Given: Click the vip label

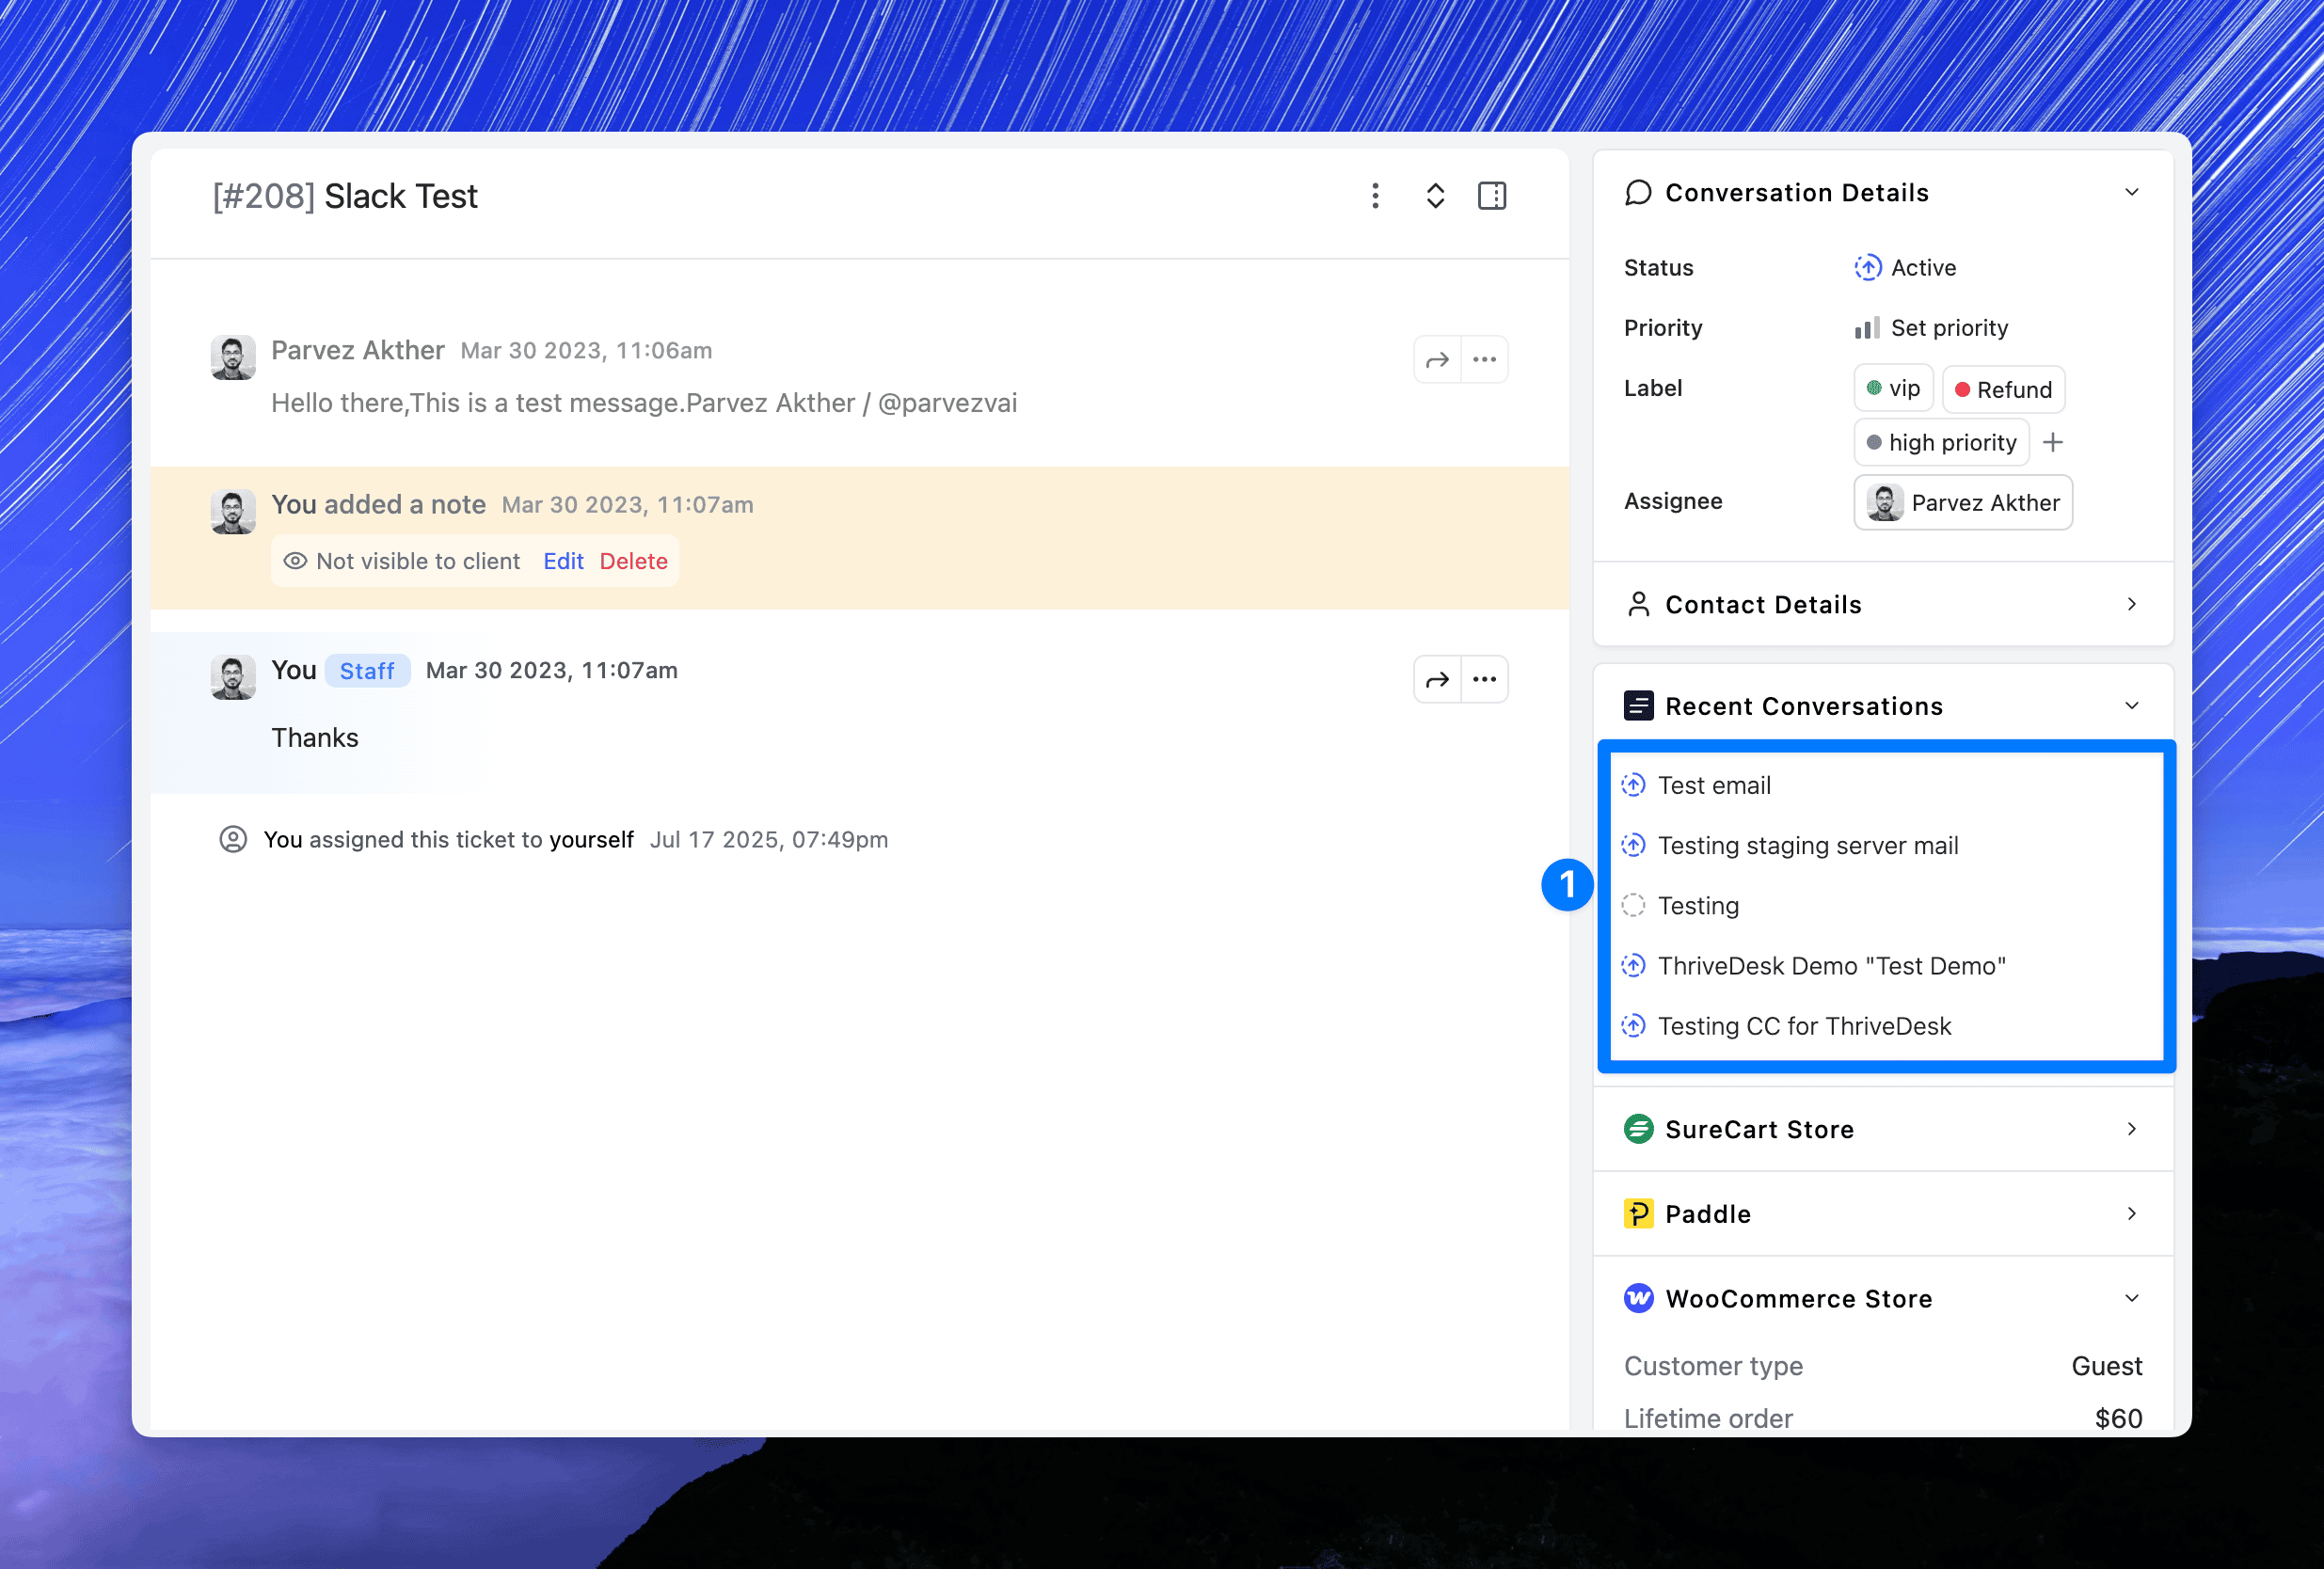Looking at the screenshot, I should (1893, 389).
